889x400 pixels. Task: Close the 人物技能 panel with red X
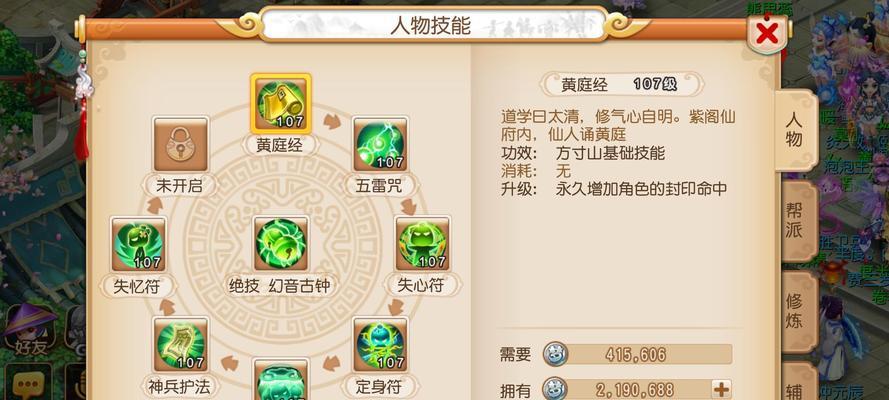(x=767, y=33)
